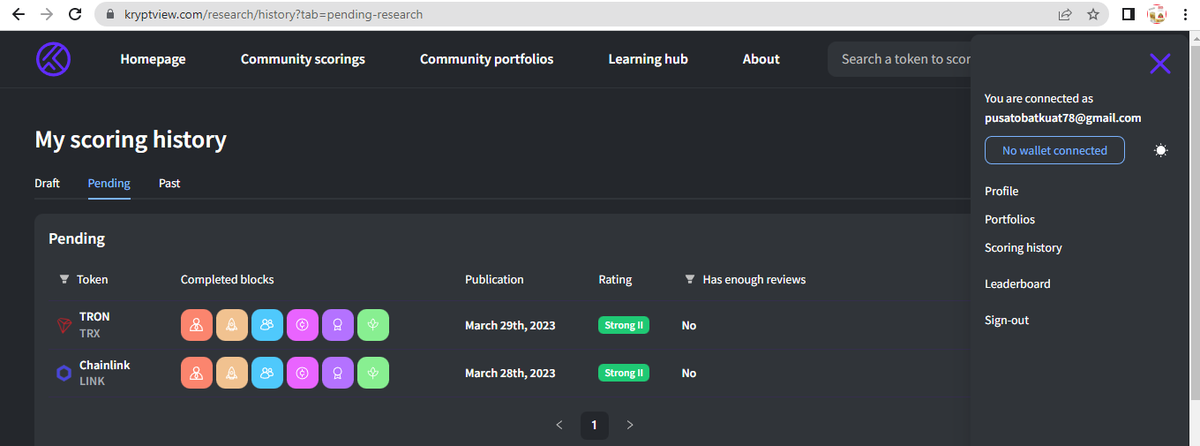Select page 1 in pagination
This screenshot has height=446, width=1200.
click(594, 425)
